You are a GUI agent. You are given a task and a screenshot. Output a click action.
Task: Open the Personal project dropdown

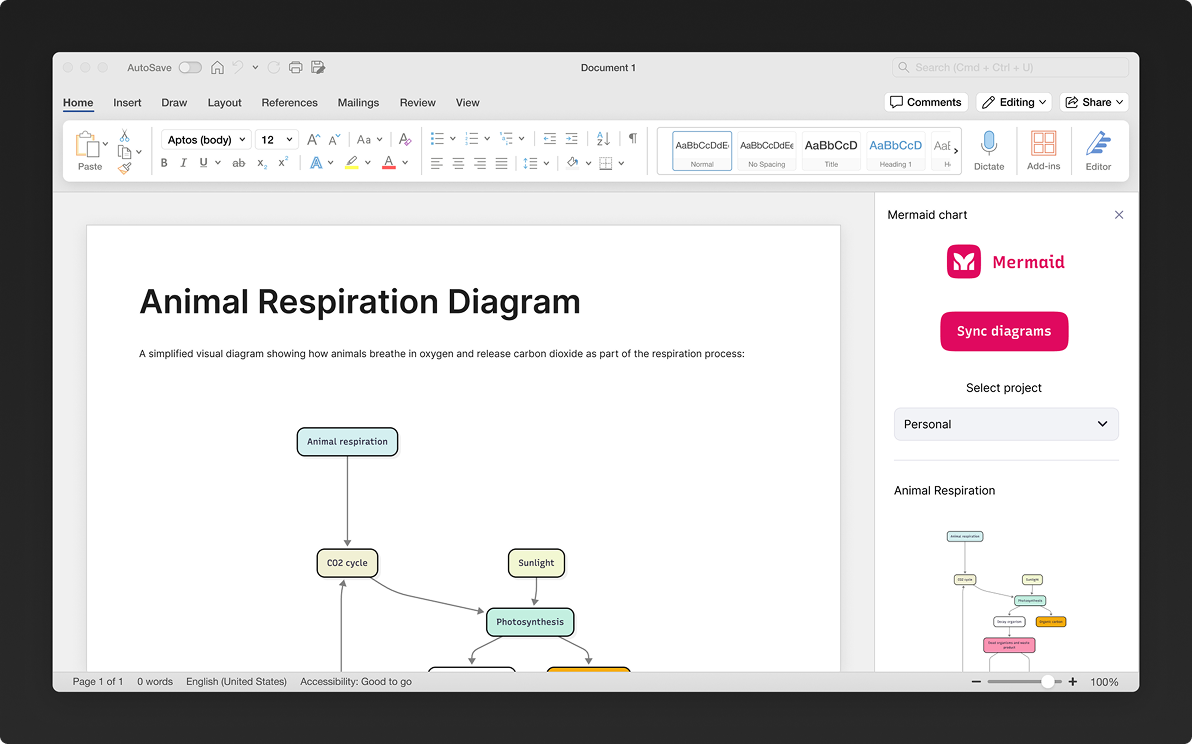(x=1005, y=424)
